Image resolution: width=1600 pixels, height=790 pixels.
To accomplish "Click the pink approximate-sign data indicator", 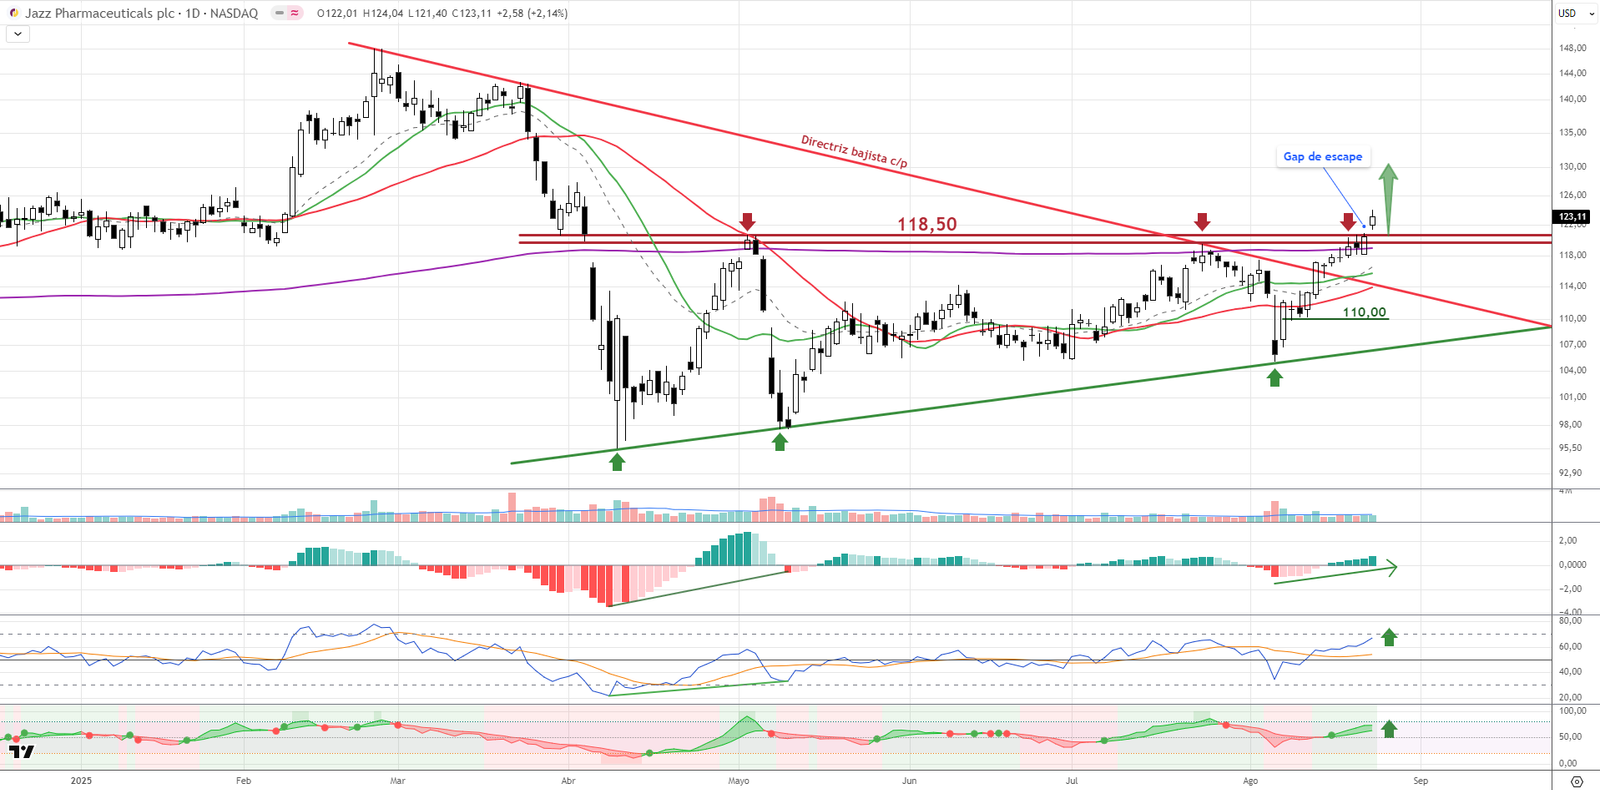I will pyautogui.click(x=295, y=13).
